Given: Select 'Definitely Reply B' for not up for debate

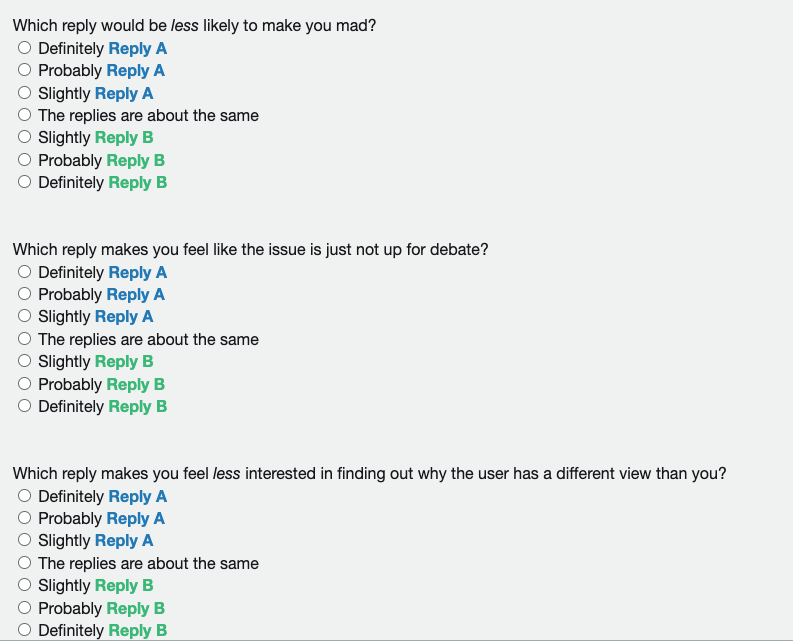Looking at the screenshot, I should click(24, 407).
